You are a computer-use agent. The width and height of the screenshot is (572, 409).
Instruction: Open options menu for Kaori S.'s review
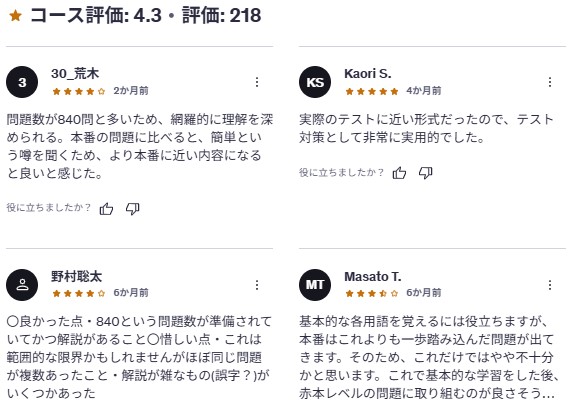coord(550,82)
